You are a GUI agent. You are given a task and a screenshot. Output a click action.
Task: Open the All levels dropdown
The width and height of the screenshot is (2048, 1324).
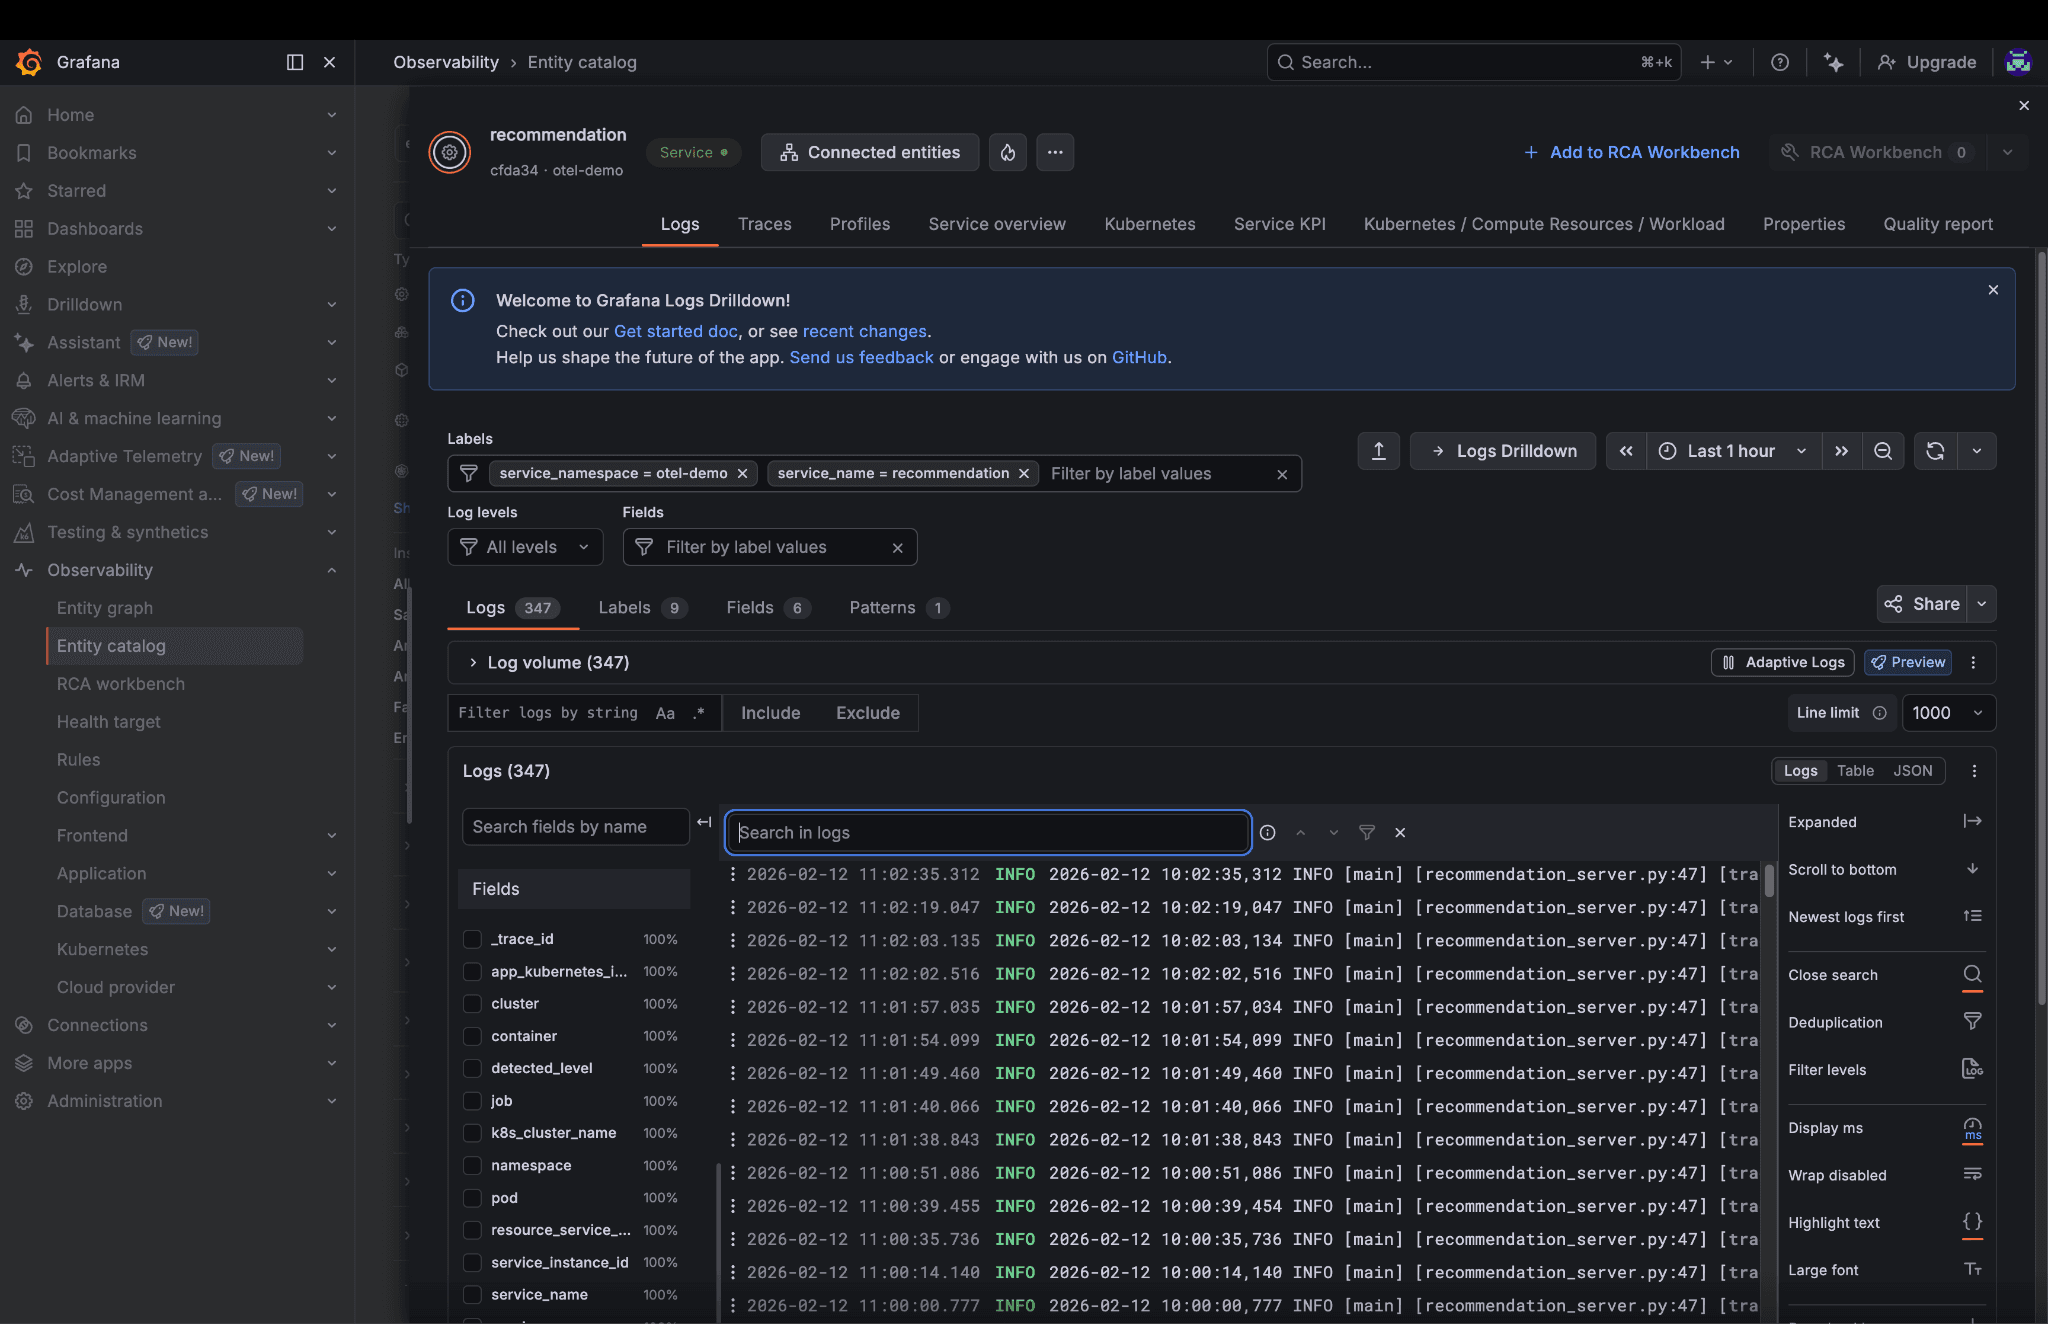(x=525, y=547)
